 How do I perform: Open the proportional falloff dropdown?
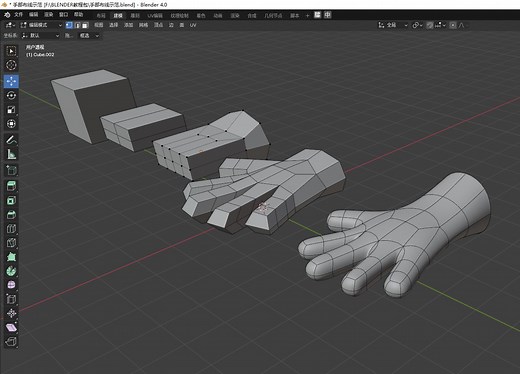(x=463, y=25)
